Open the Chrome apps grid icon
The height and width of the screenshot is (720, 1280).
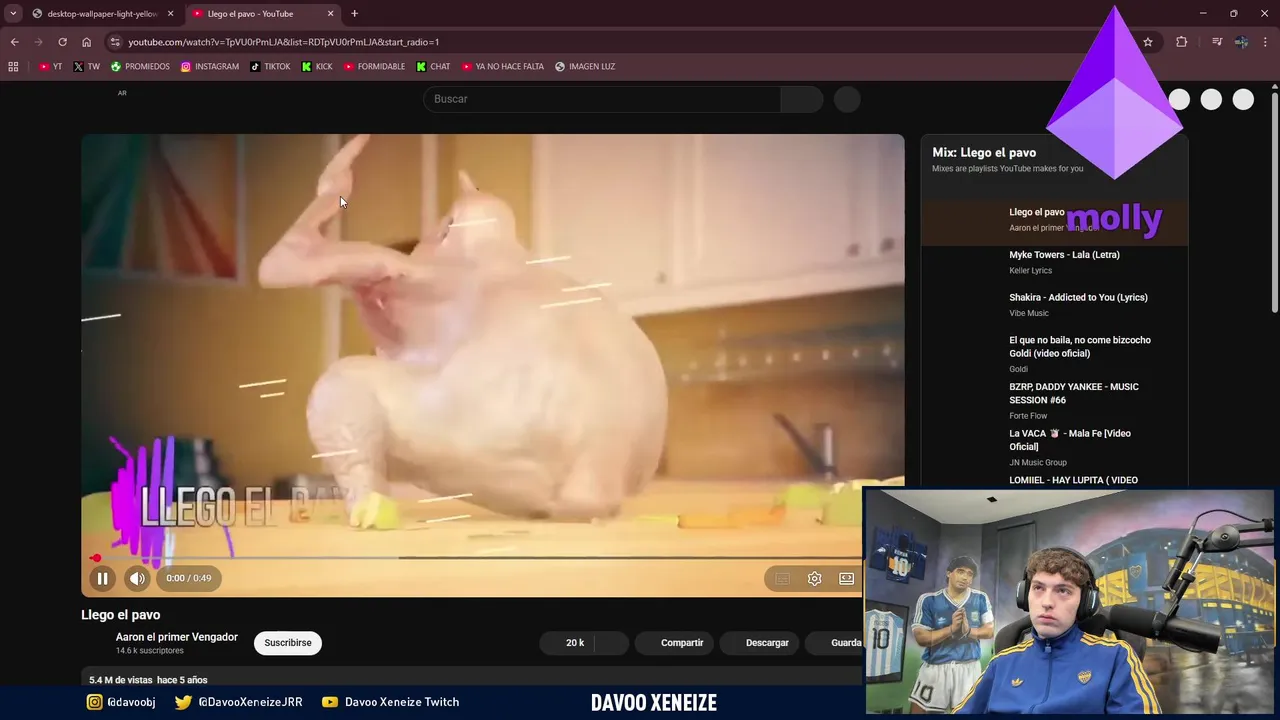tap(13, 67)
